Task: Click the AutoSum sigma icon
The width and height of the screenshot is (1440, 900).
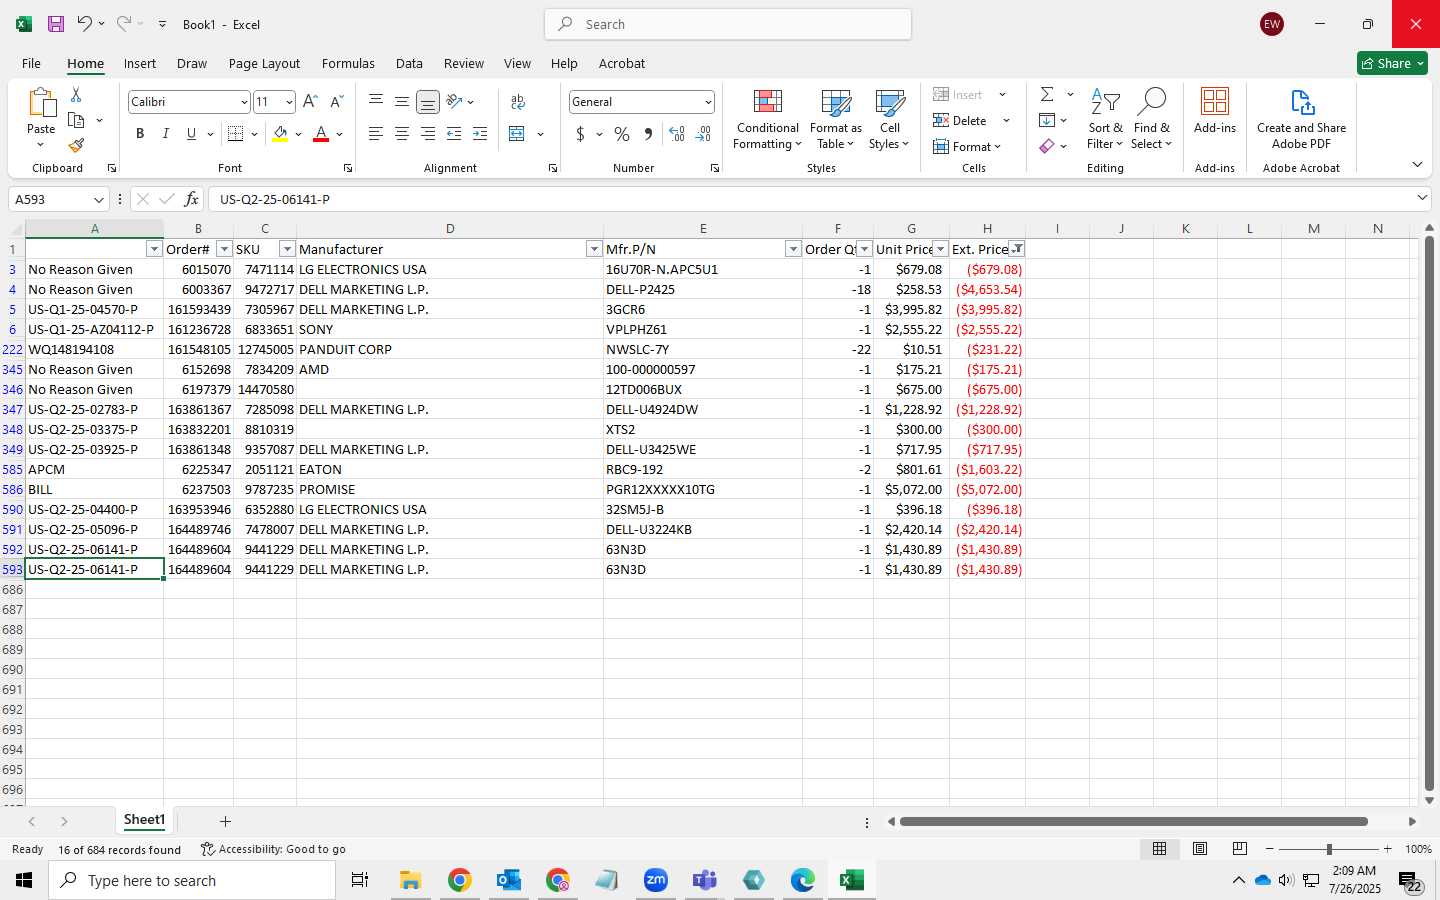Action: (1047, 94)
